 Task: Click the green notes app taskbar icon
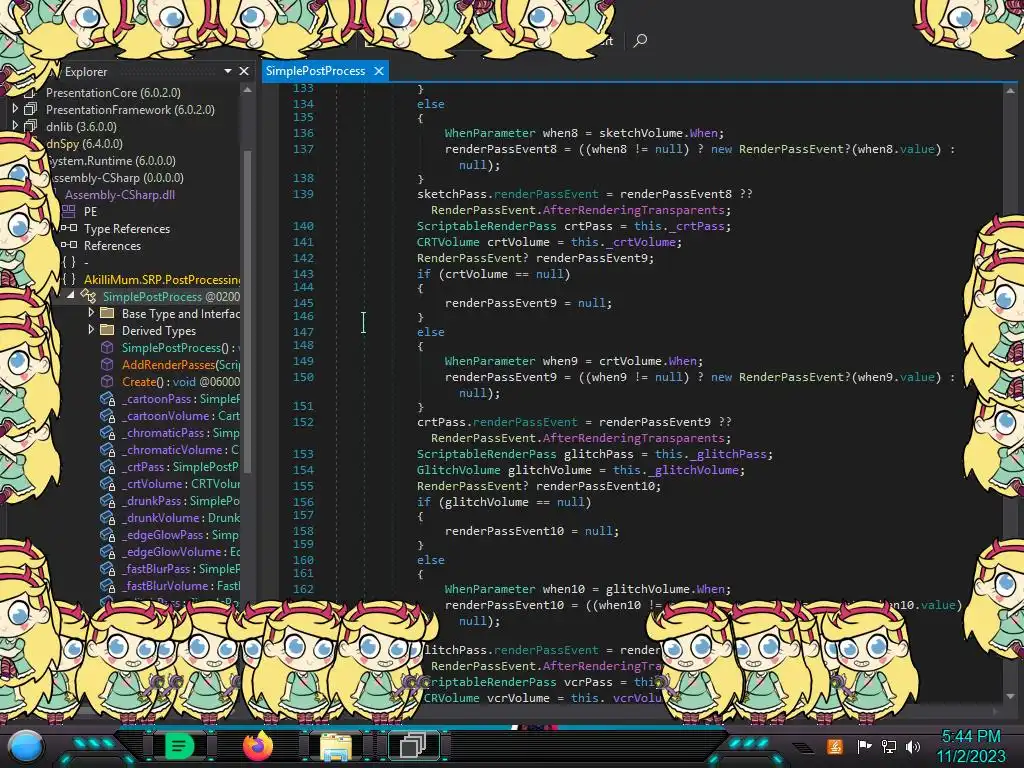tap(180, 745)
